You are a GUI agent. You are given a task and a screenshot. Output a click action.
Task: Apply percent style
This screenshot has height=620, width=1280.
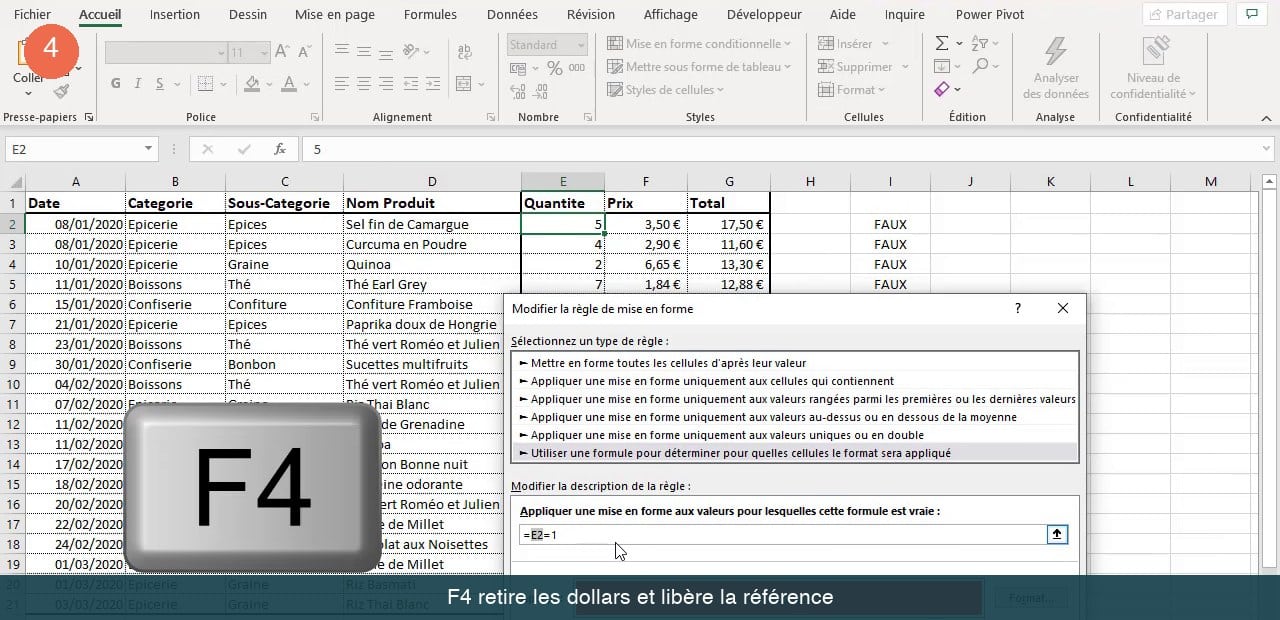click(x=555, y=68)
